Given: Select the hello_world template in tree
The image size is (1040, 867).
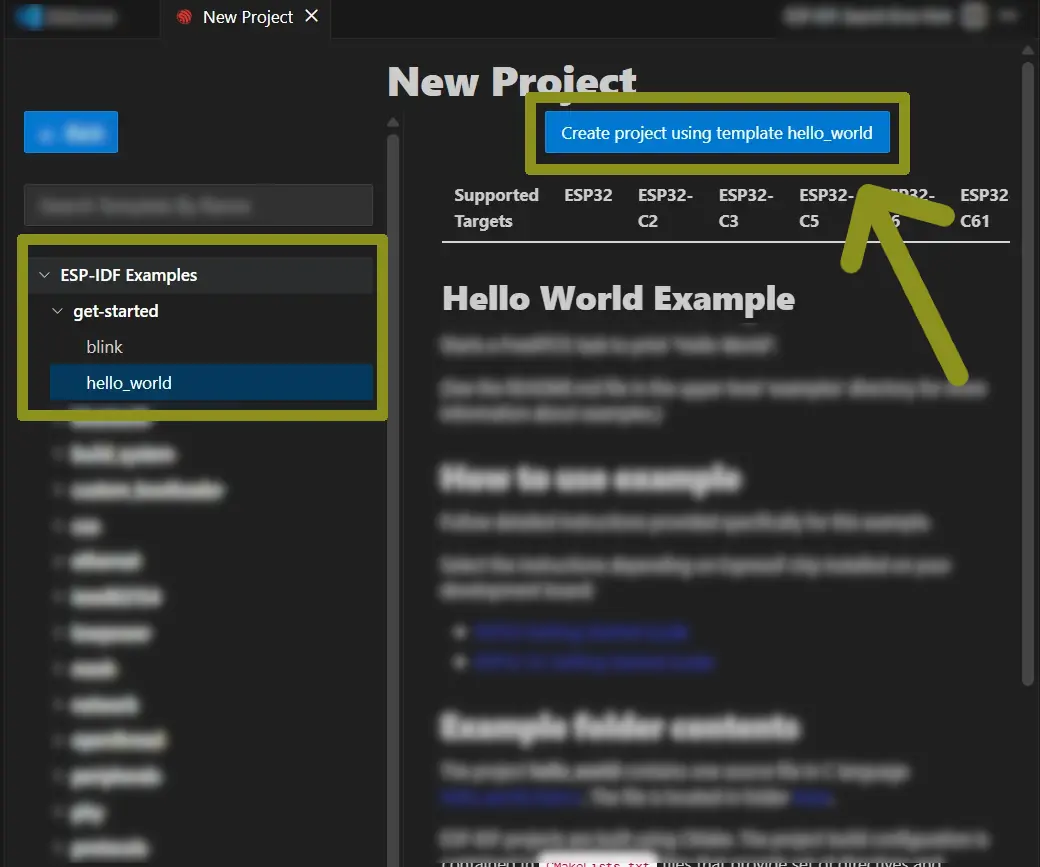Looking at the screenshot, I should click(x=129, y=383).
